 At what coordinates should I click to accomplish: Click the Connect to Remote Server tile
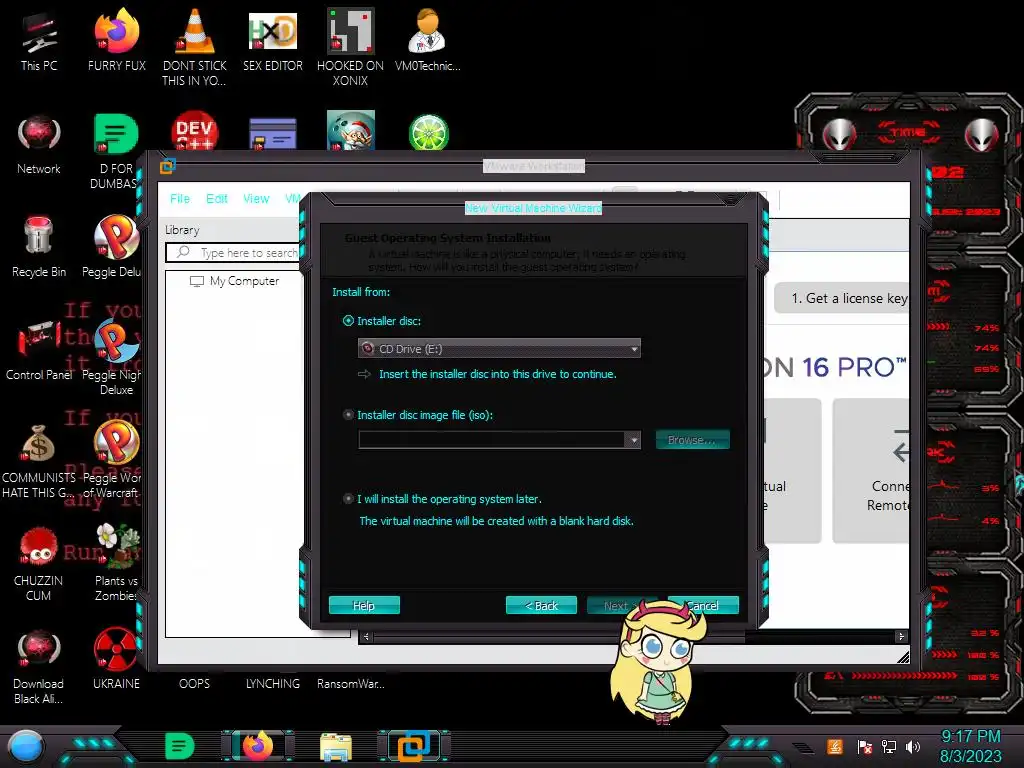tap(871, 470)
